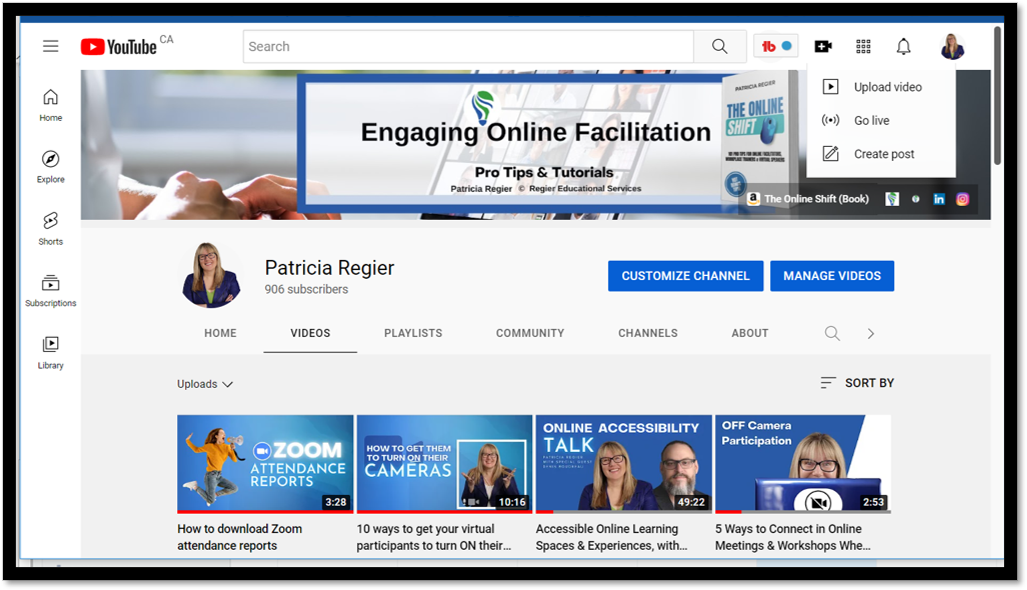1027x590 pixels.
Task: Open the TubeBuddy extension icon
Action: [x=775, y=46]
